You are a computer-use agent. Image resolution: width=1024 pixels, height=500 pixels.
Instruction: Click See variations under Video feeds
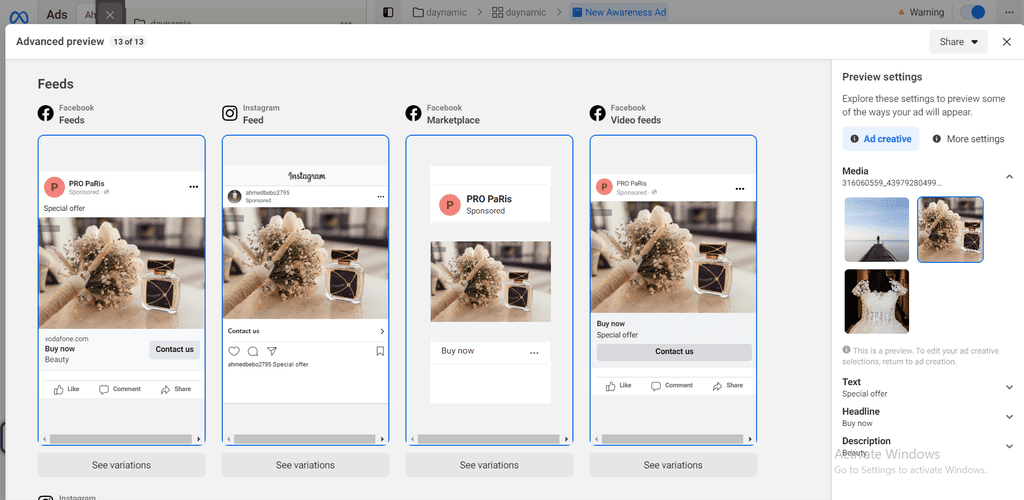(x=673, y=465)
